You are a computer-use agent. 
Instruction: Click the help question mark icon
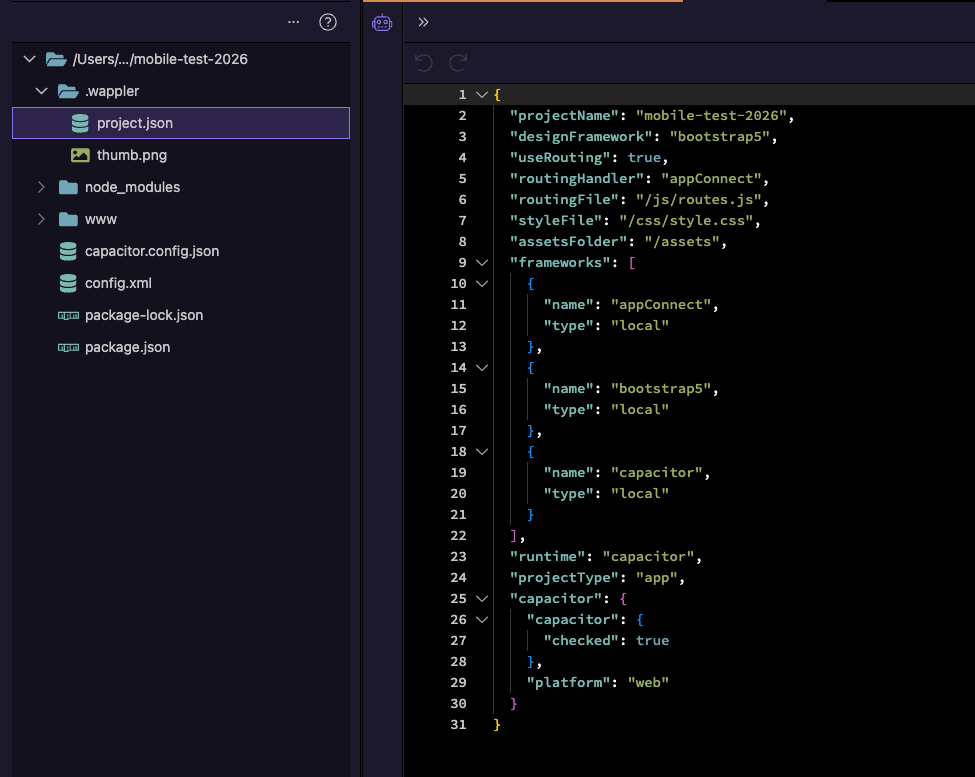(327, 22)
